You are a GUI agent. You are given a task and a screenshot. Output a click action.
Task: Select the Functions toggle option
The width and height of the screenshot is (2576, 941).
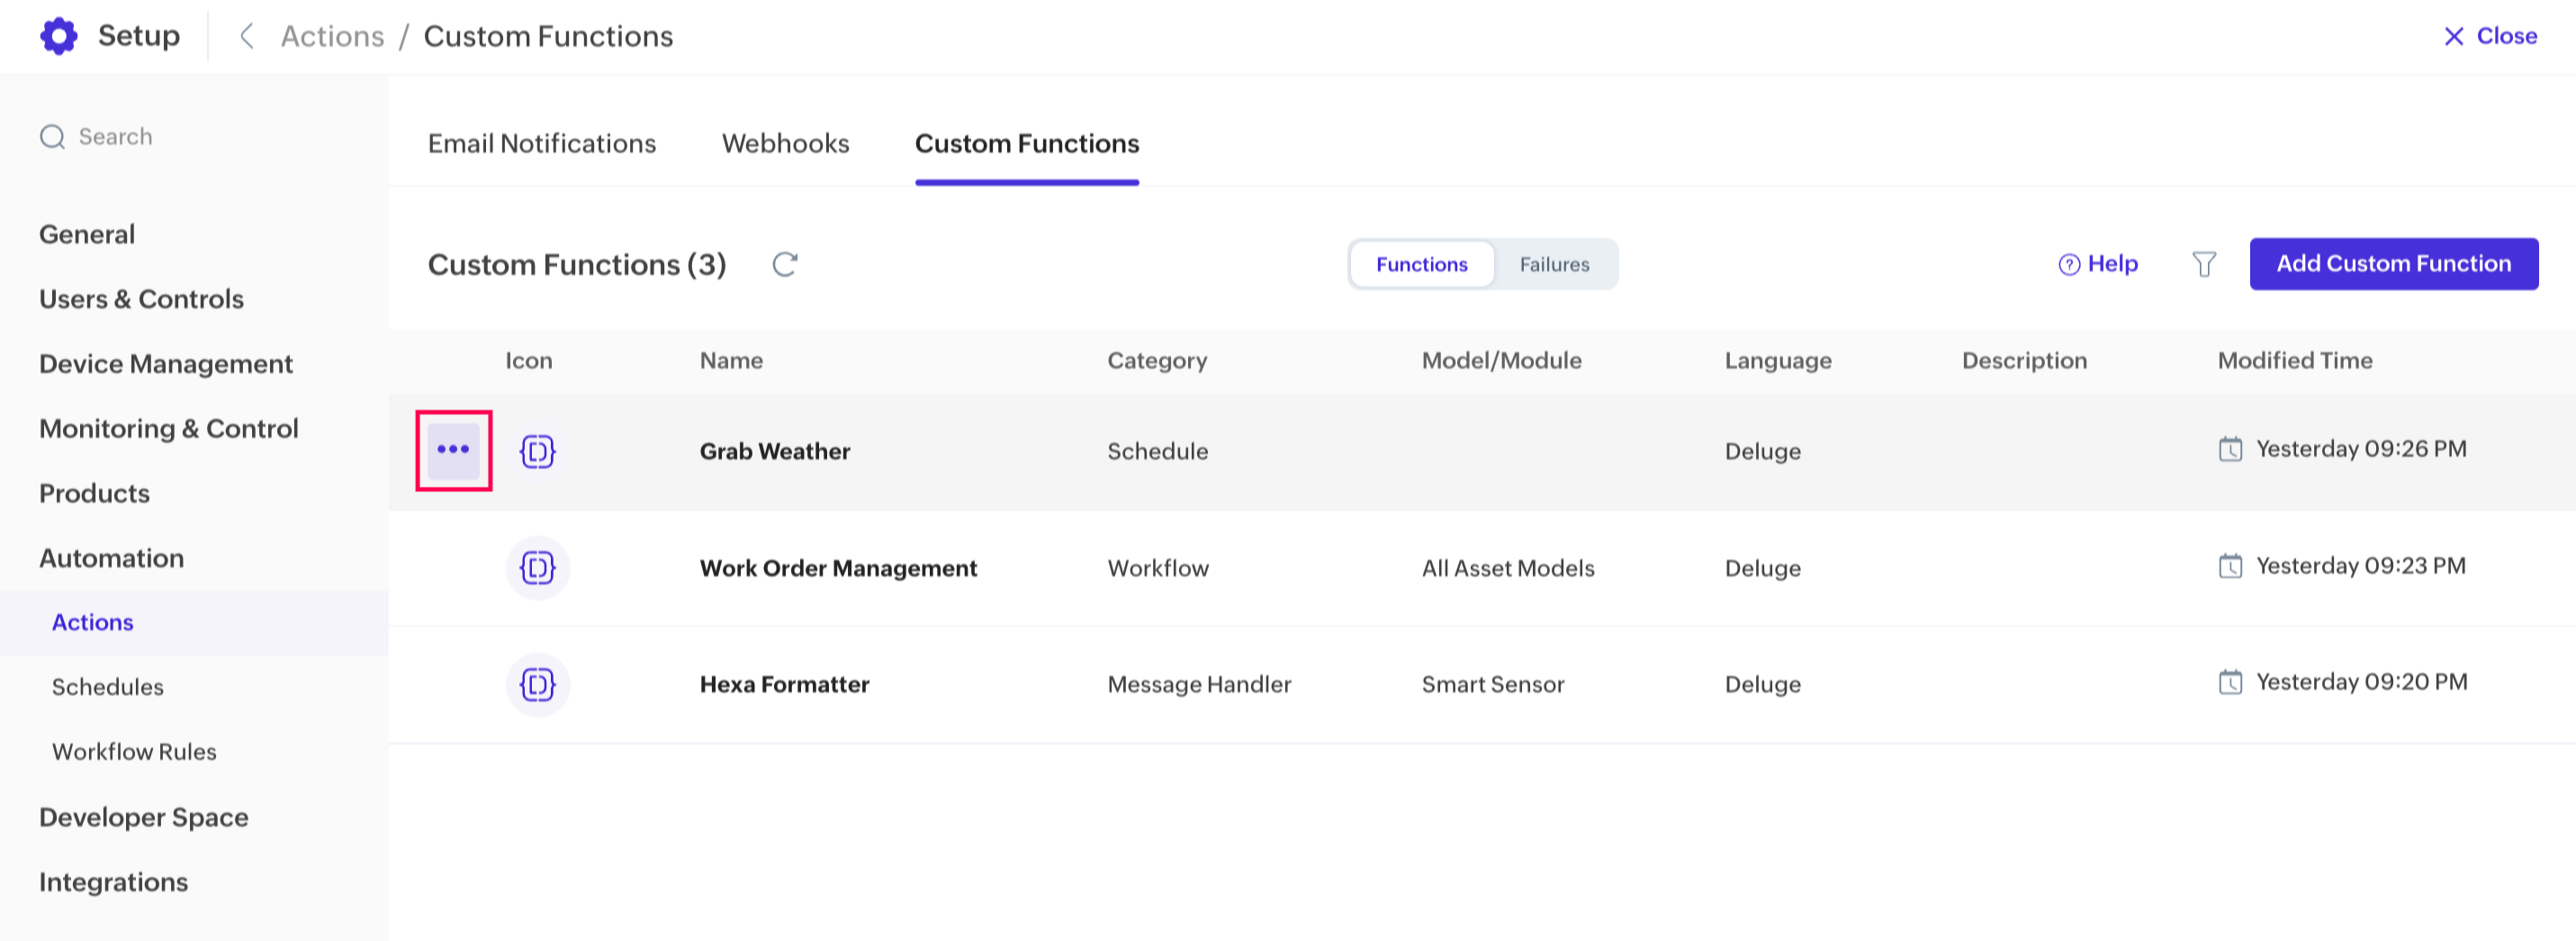click(1421, 264)
